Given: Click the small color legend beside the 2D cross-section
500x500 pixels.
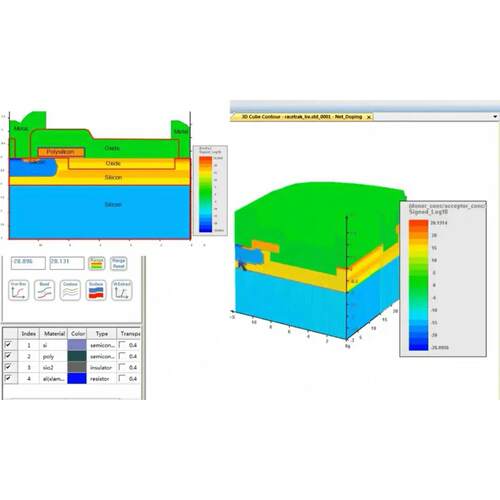Looking at the screenshot, I should (210, 190).
